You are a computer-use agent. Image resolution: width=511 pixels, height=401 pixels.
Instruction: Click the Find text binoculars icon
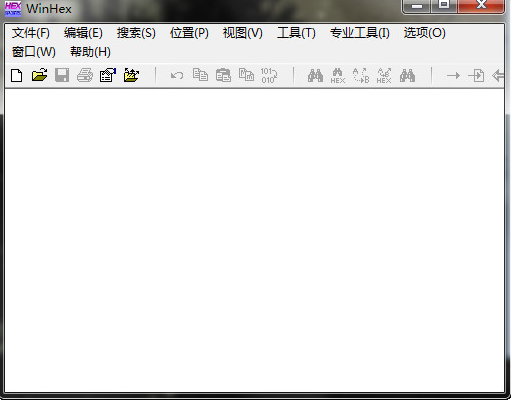pyautogui.click(x=315, y=76)
